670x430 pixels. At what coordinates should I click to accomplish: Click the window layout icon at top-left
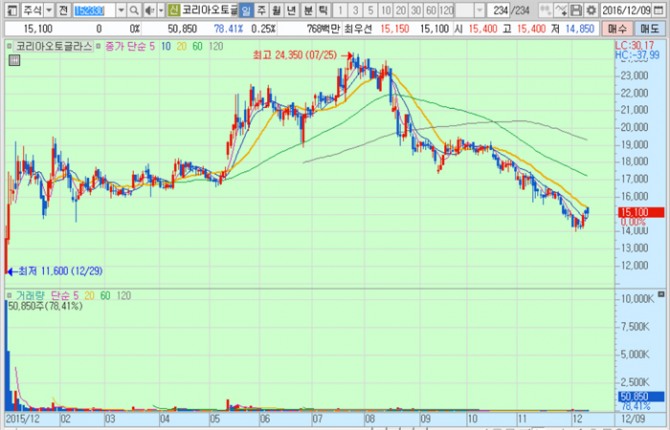(7, 8)
